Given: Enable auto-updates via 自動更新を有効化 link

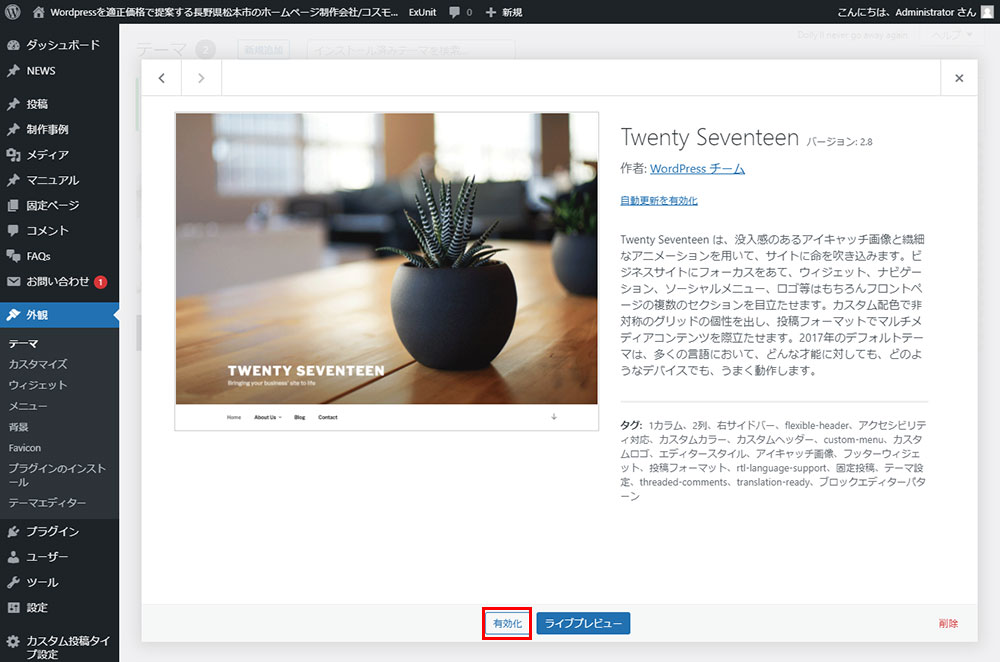Looking at the screenshot, I should point(659,201).
